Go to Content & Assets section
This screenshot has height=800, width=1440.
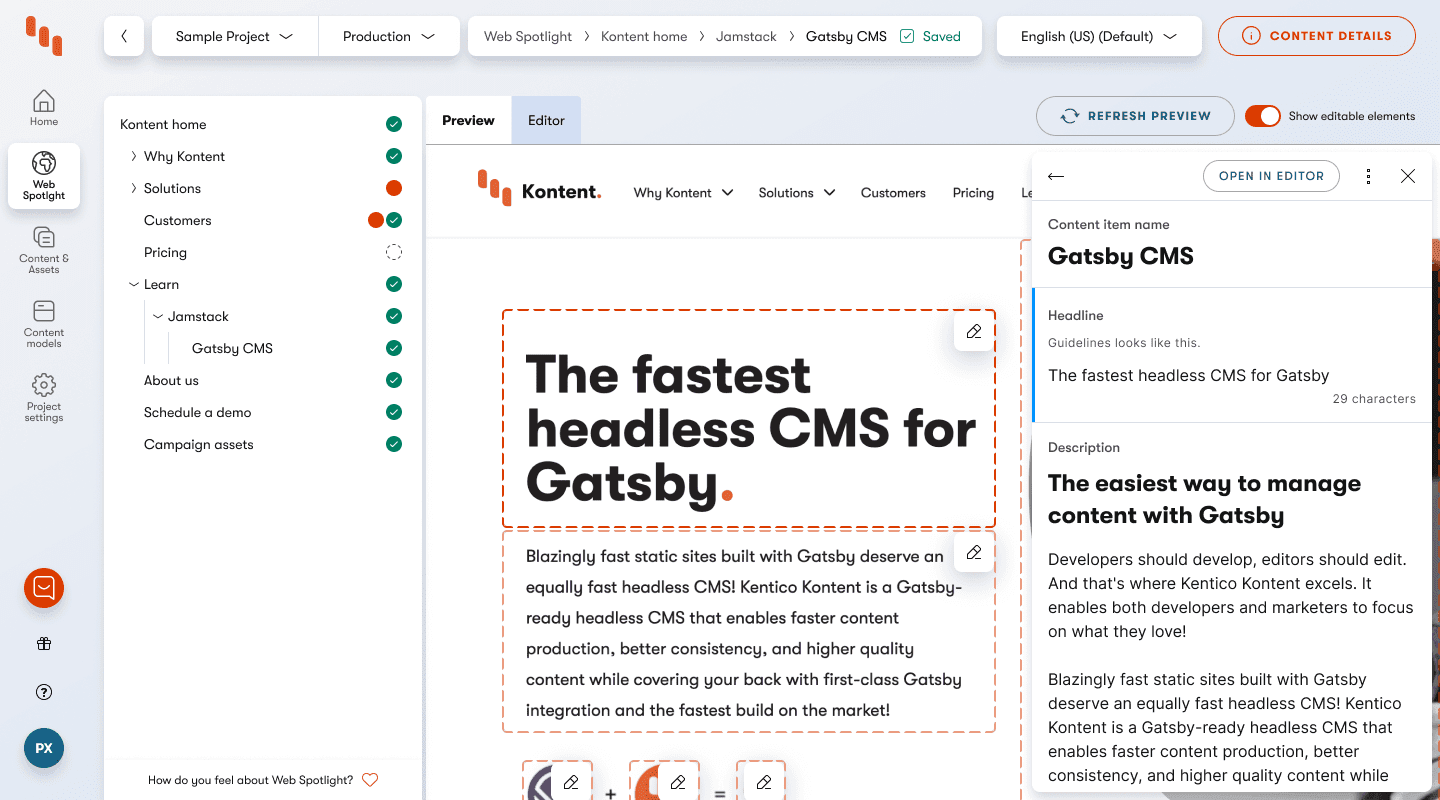(44, 249)
